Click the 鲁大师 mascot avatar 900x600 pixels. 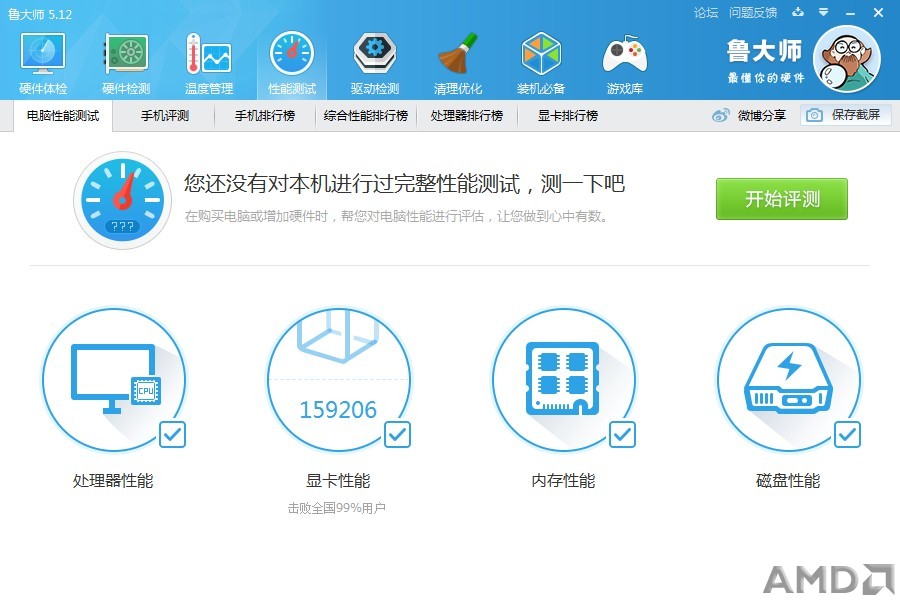click(x=847, y=59)
